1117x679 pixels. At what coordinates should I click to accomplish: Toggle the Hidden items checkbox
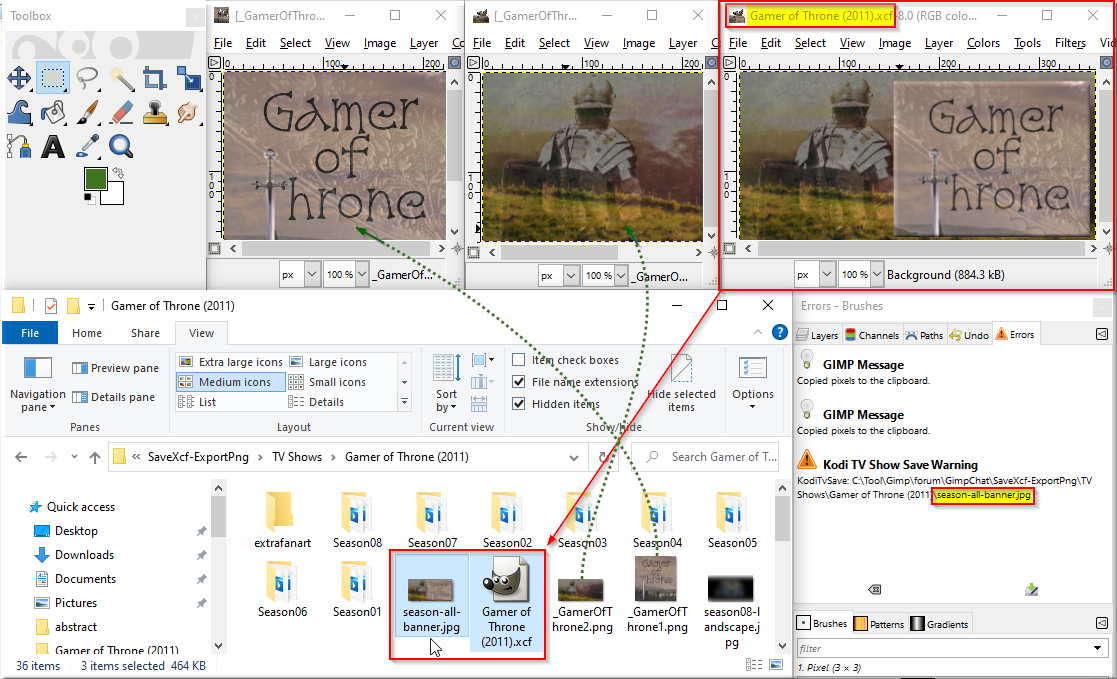pyautogui.click(x=519, y=404)
